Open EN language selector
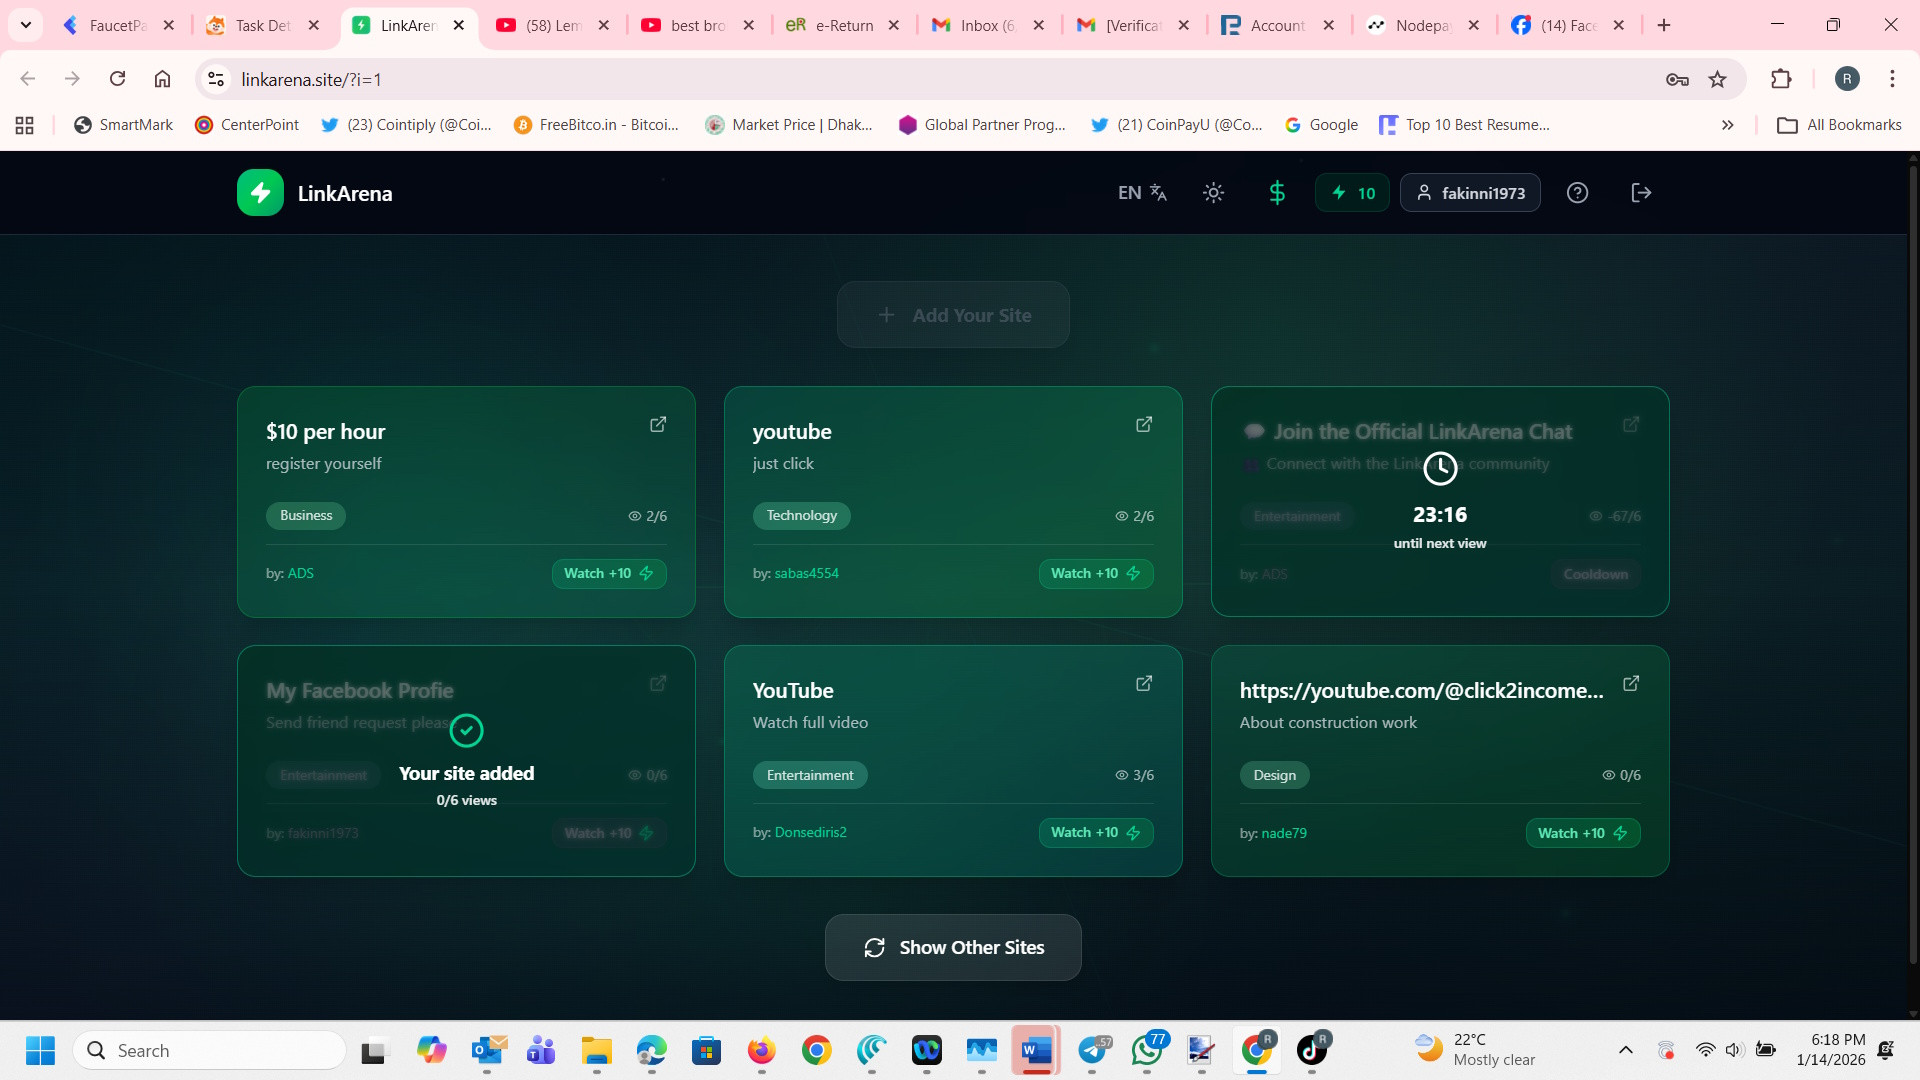The height and width of the screenshot is (1080, 1920). tap(1142, 193)
